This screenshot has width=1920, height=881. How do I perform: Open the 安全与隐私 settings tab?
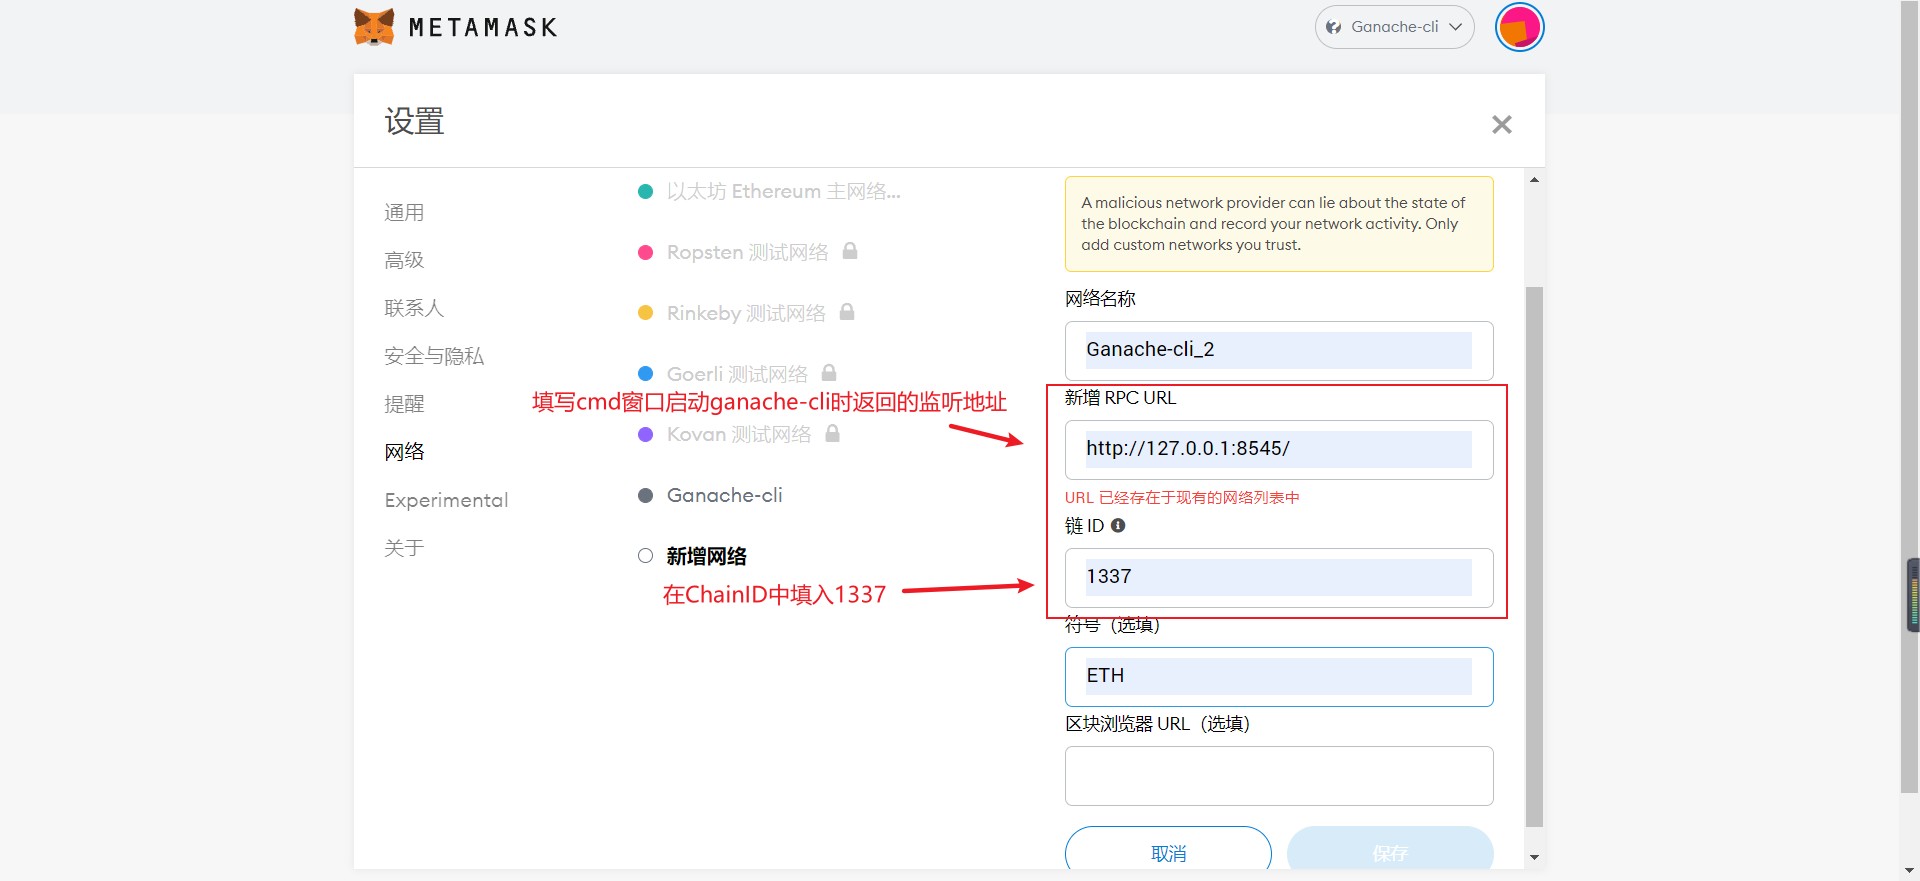point(434,356)
